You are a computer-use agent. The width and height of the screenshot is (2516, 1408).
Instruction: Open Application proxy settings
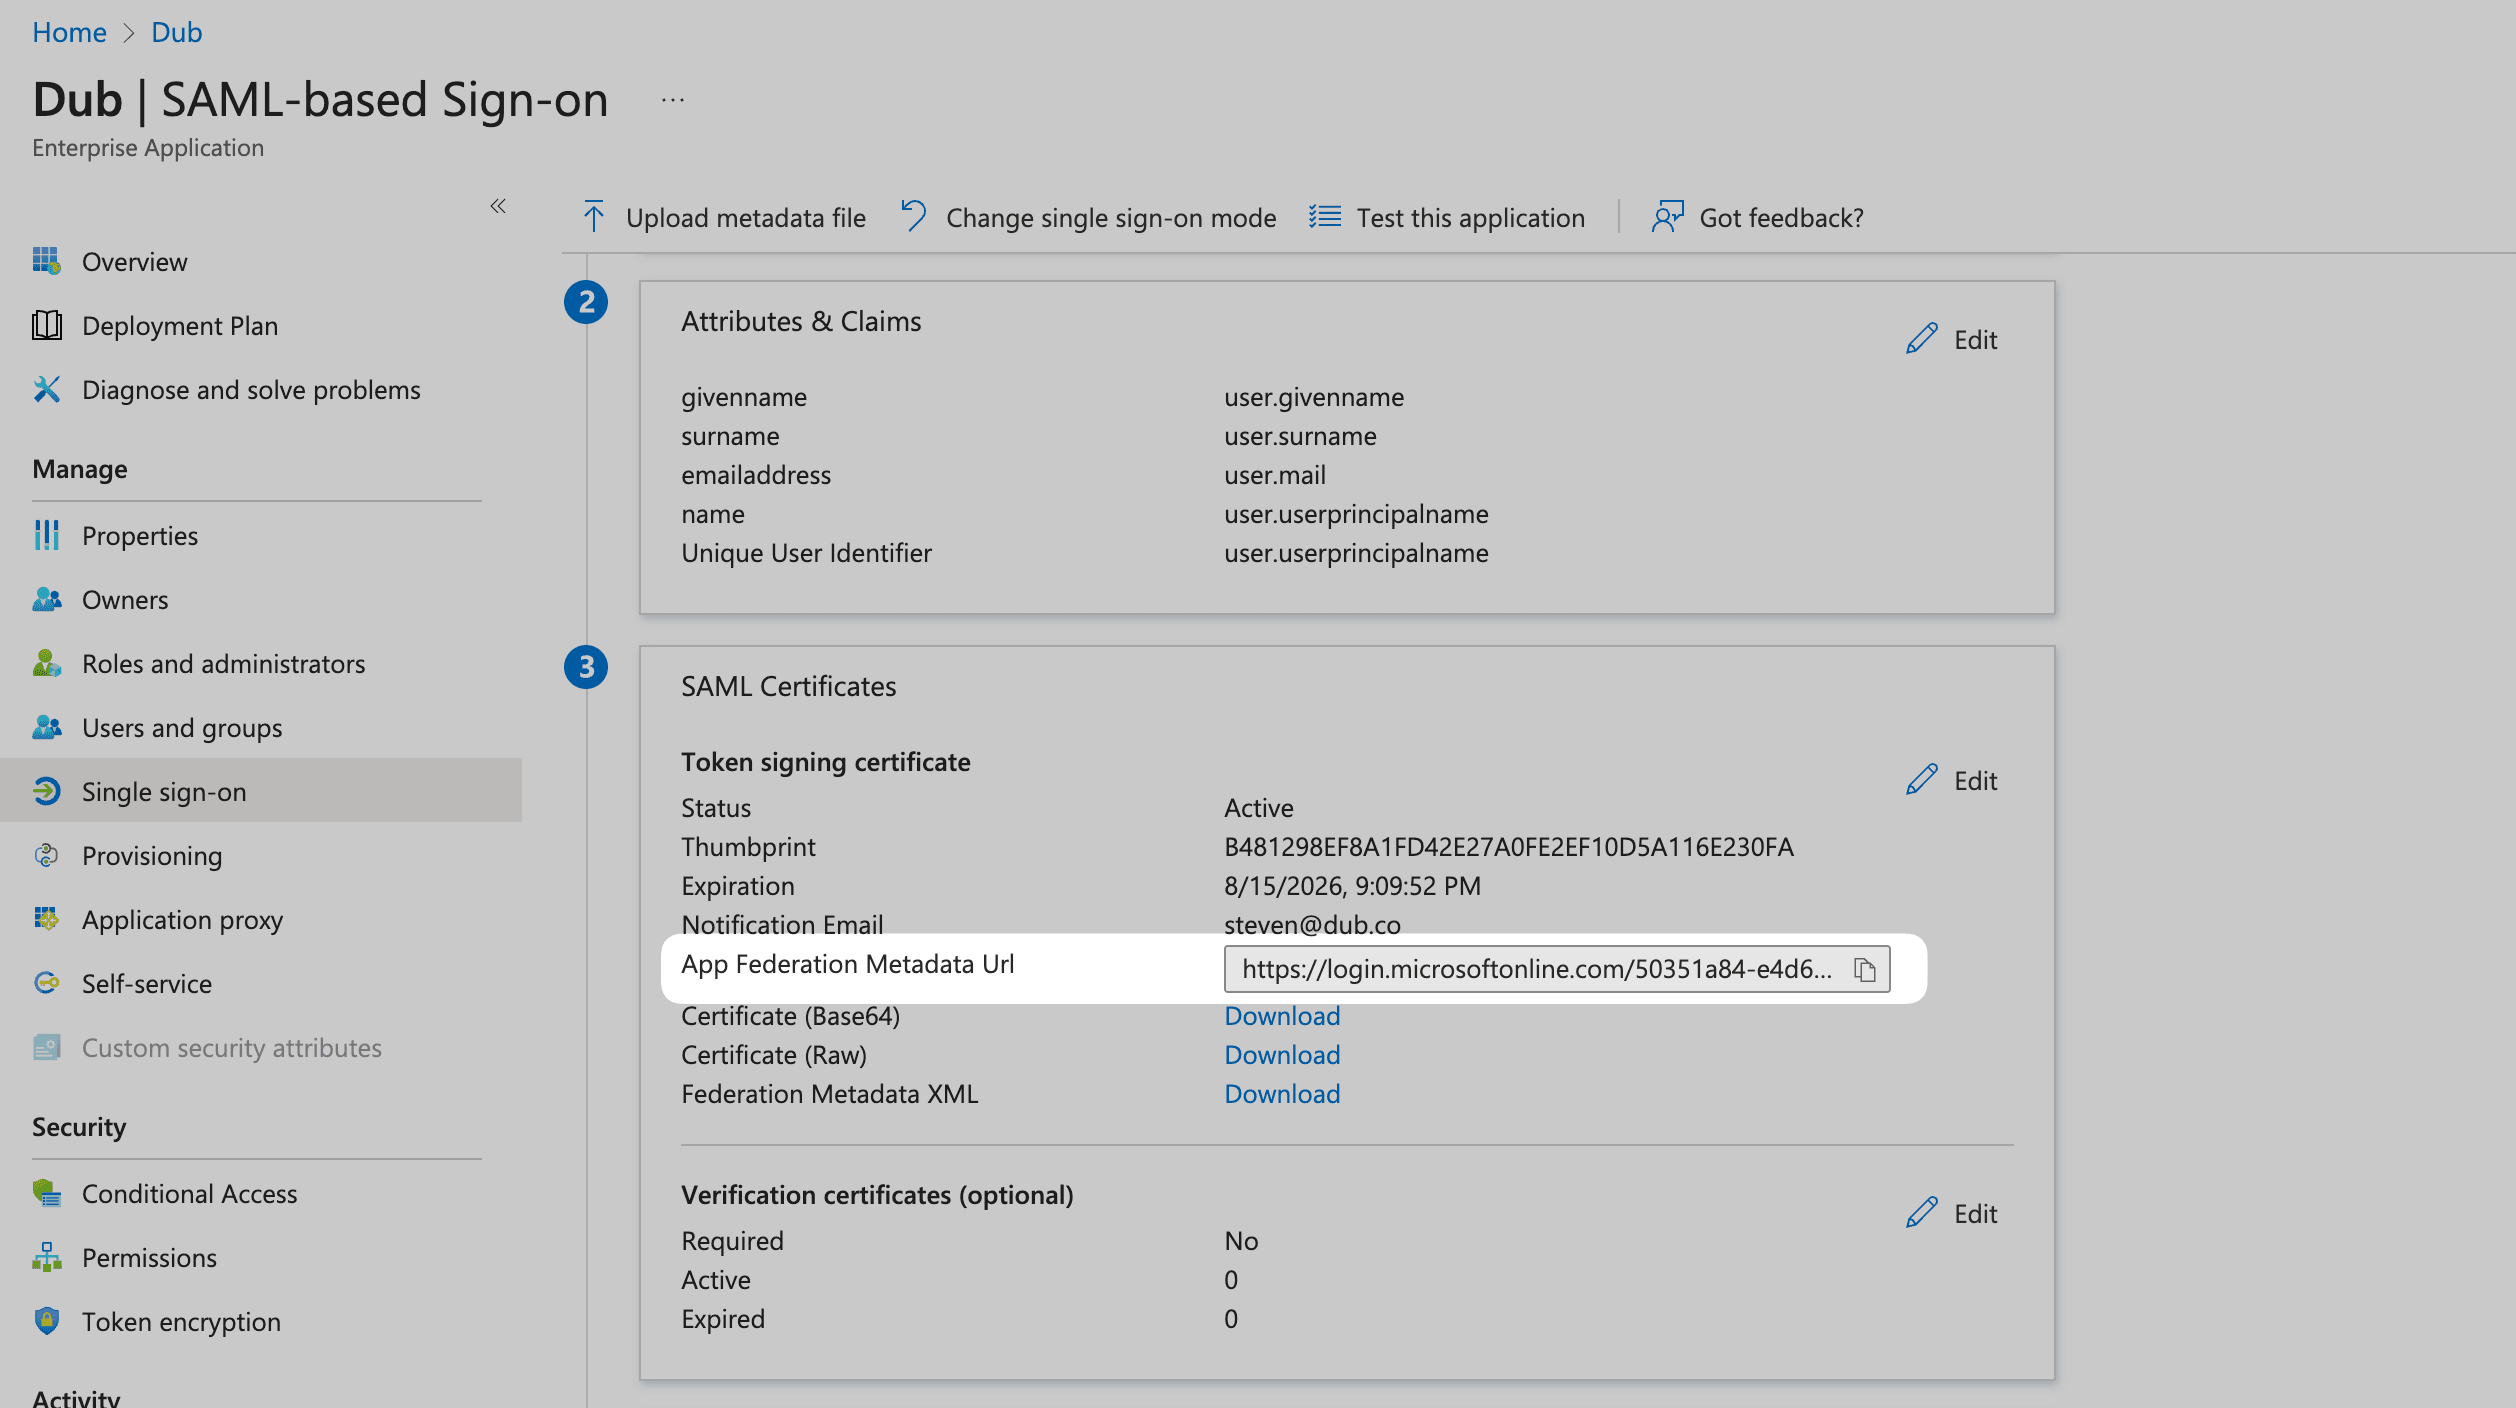[182, 919]
